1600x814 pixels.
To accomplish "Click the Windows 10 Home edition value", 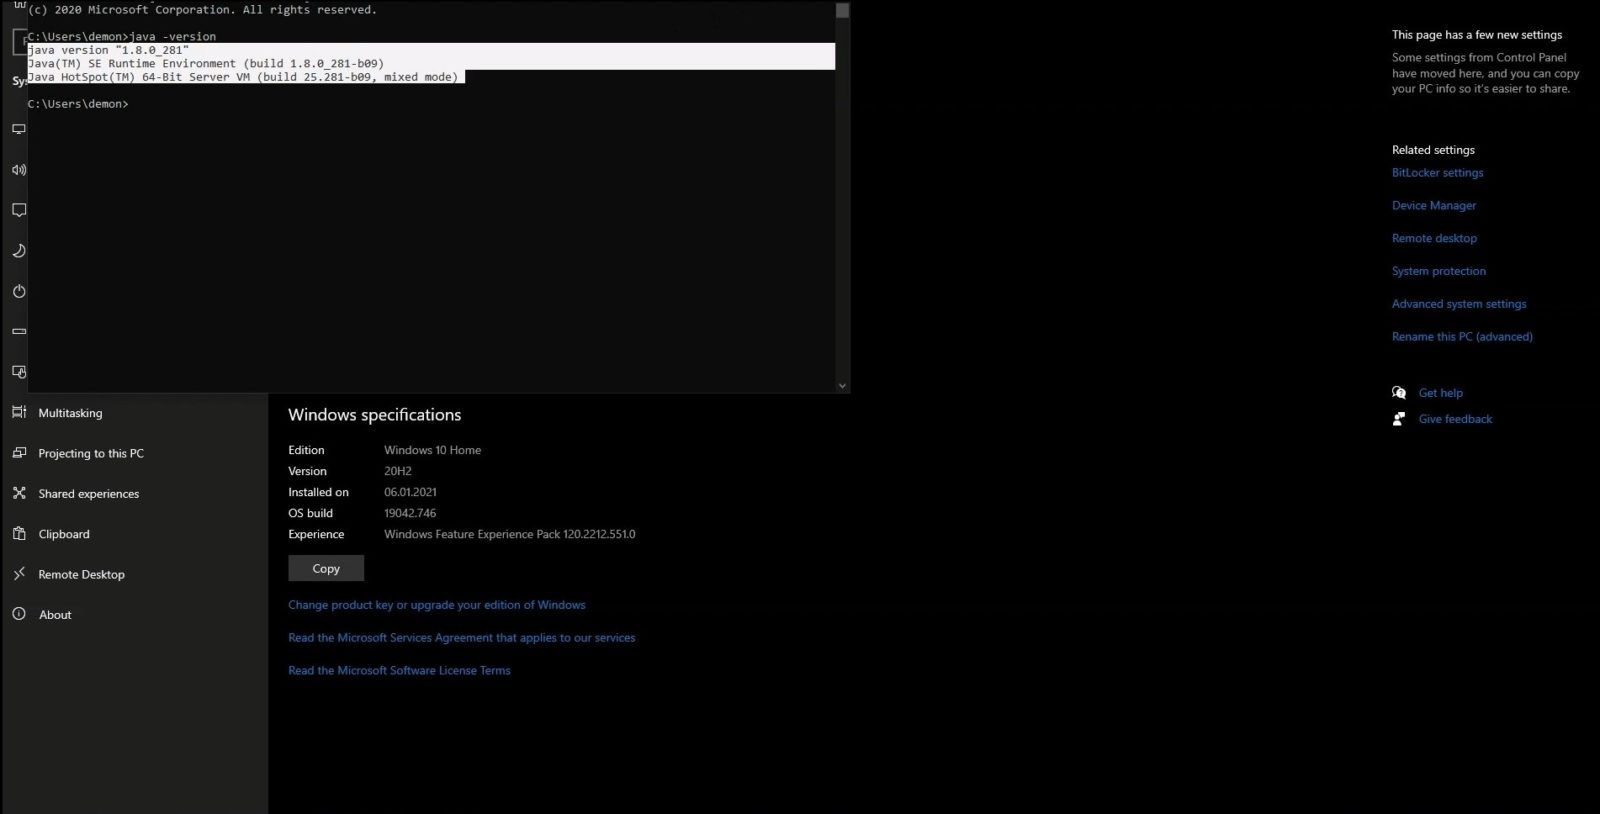I will (432, 450).
